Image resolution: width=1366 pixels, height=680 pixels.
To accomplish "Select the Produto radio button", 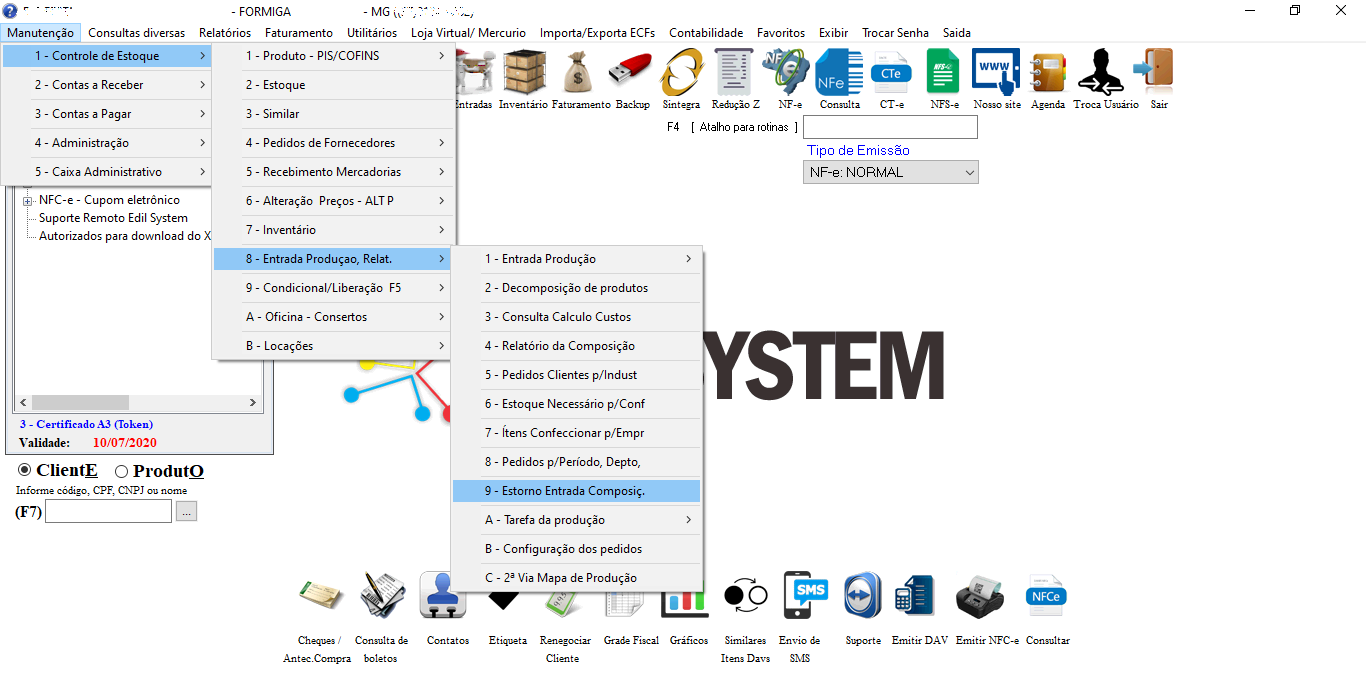I will coord(122,471).
